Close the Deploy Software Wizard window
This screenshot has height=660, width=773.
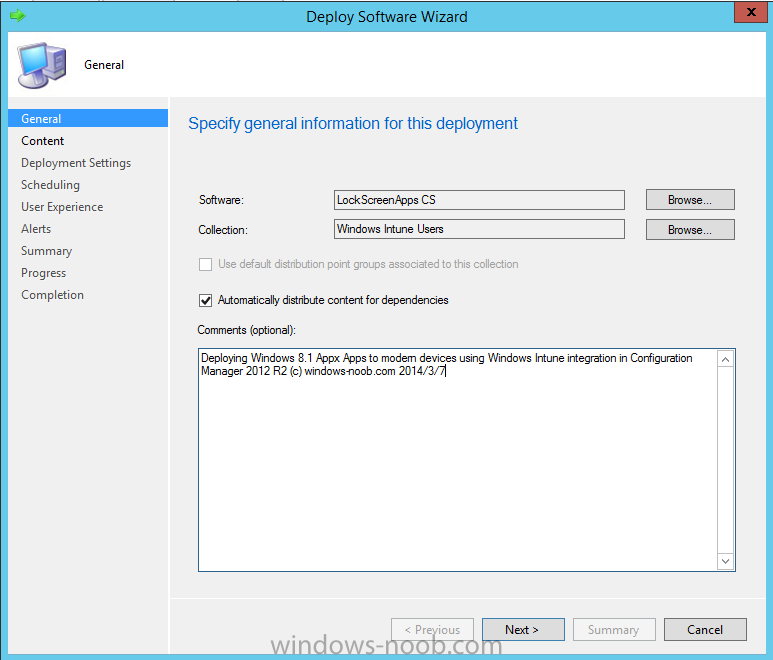click(x=750, y=12)
